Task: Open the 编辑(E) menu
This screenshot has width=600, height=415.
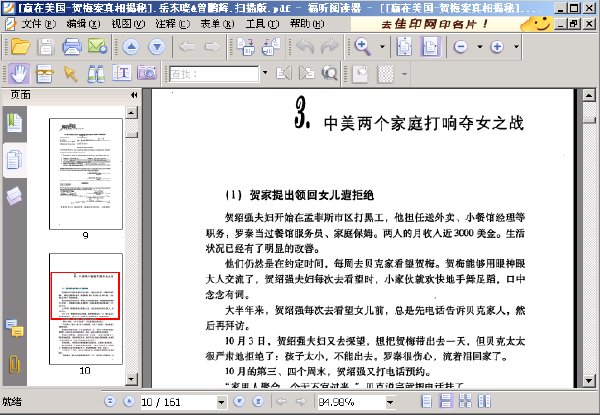Action: click(x=83, y=24)
